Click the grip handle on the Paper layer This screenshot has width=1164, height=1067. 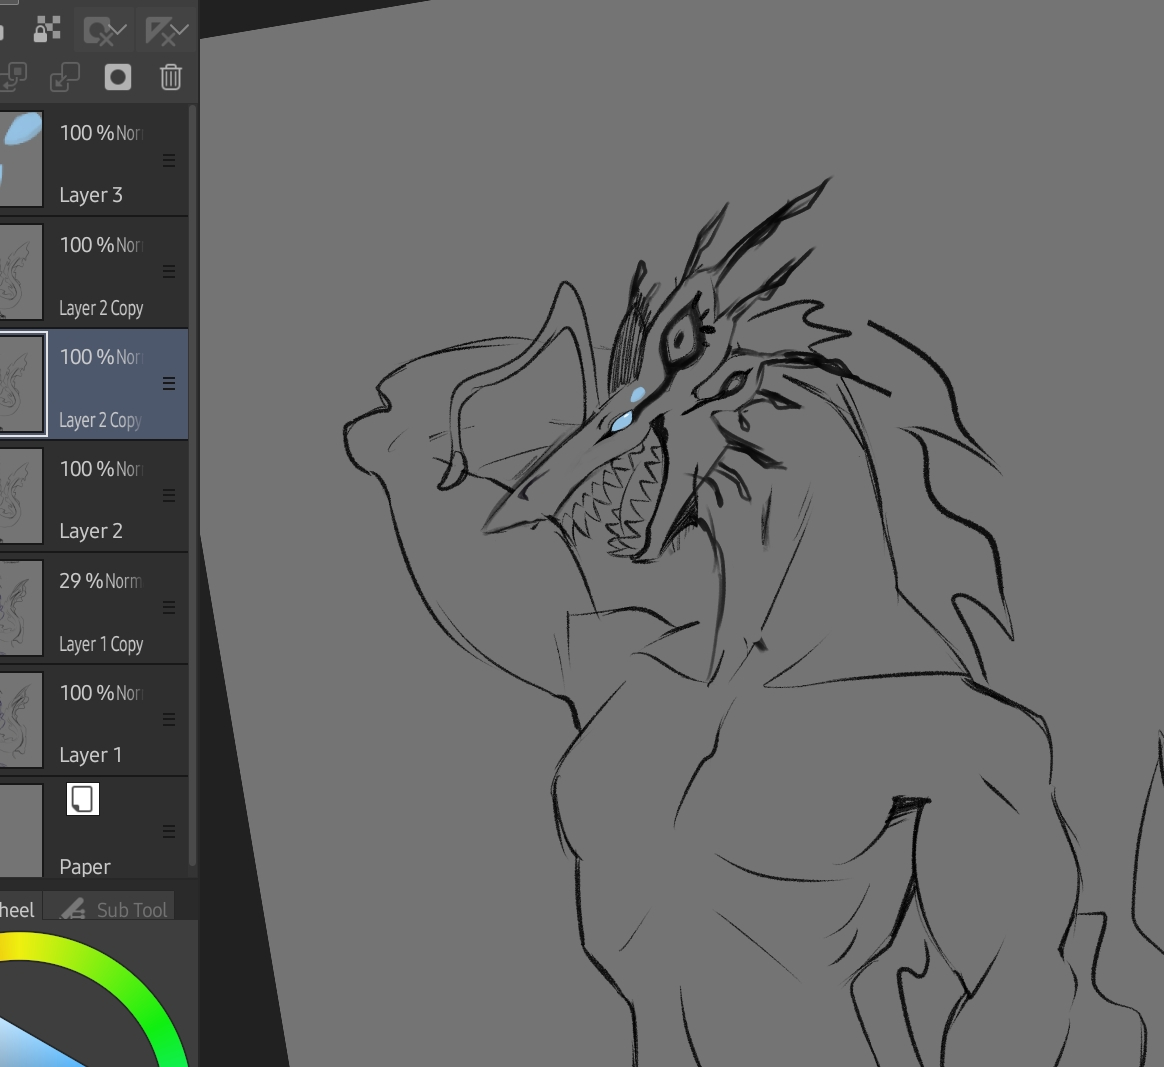pos(169,832)
